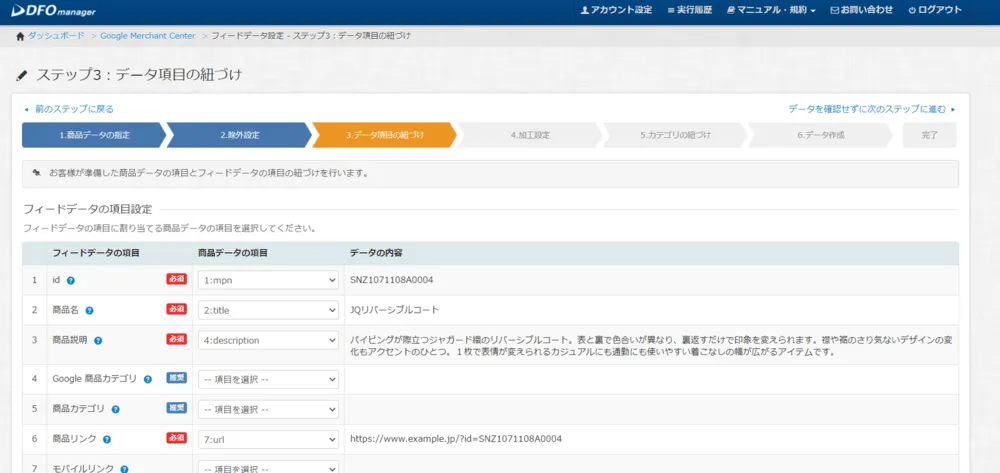Viewport: 1000px width, 473px height.
Task: Click the Google 商品カテゴリ row label
Action: click(x=94, y=379)
